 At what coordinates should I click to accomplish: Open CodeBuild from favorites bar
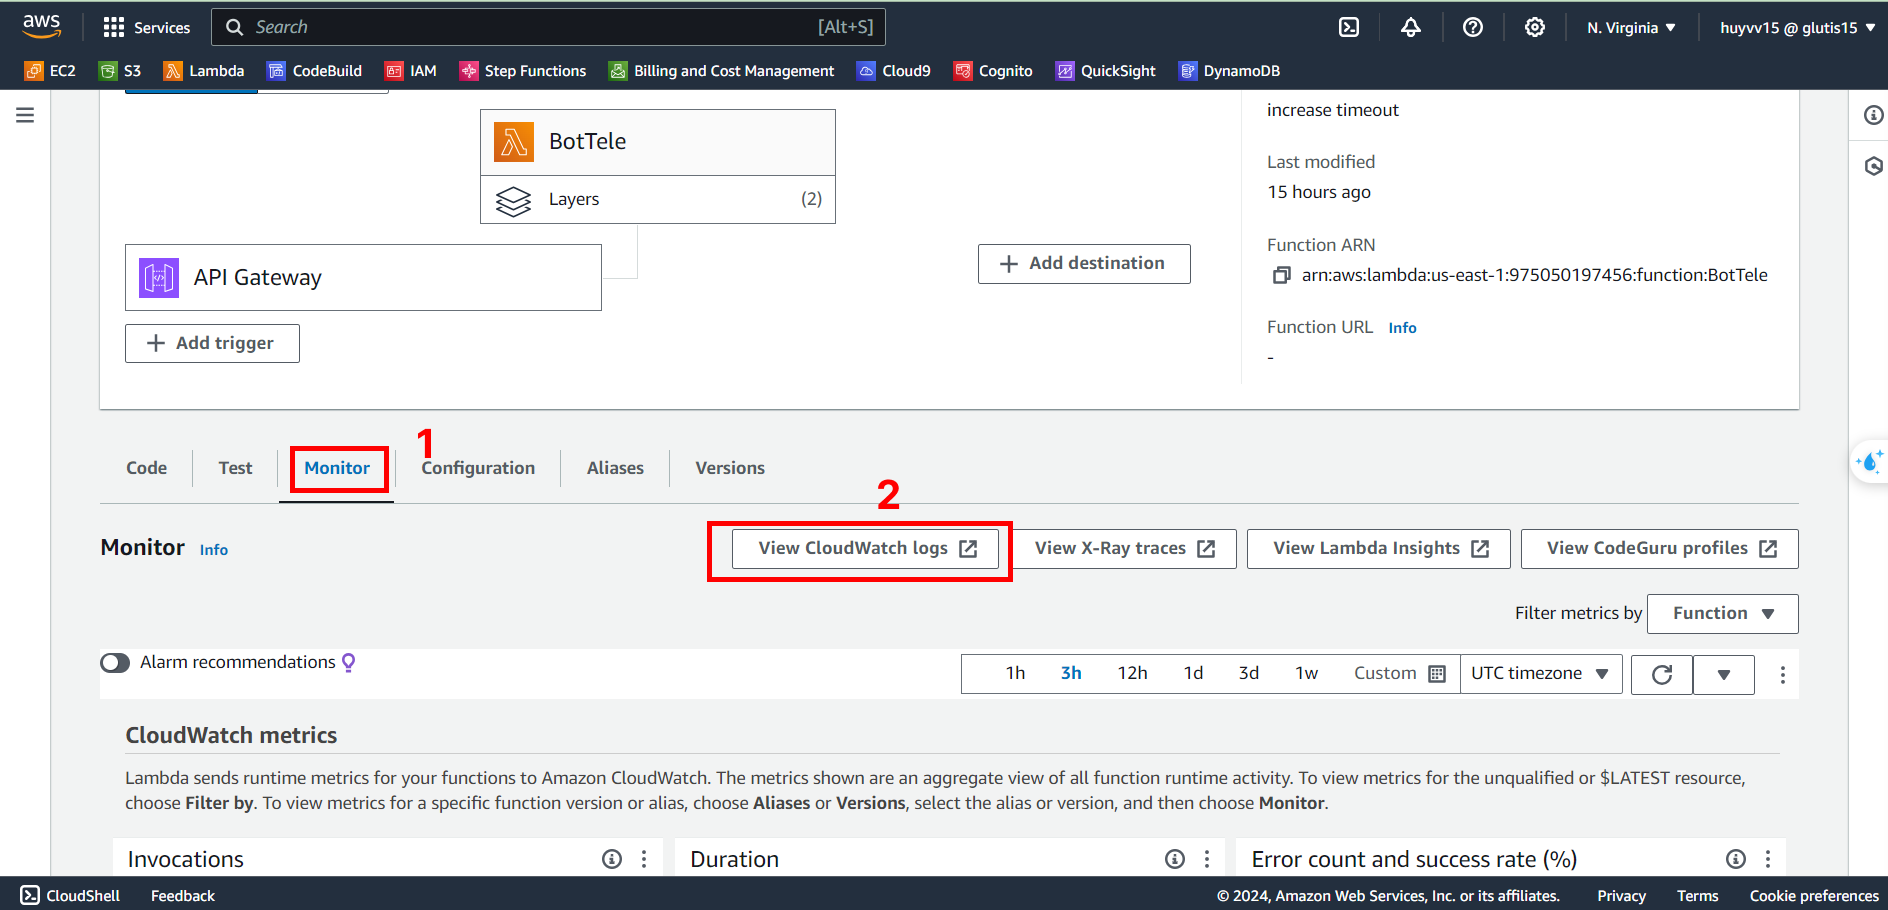coord(314,71)
